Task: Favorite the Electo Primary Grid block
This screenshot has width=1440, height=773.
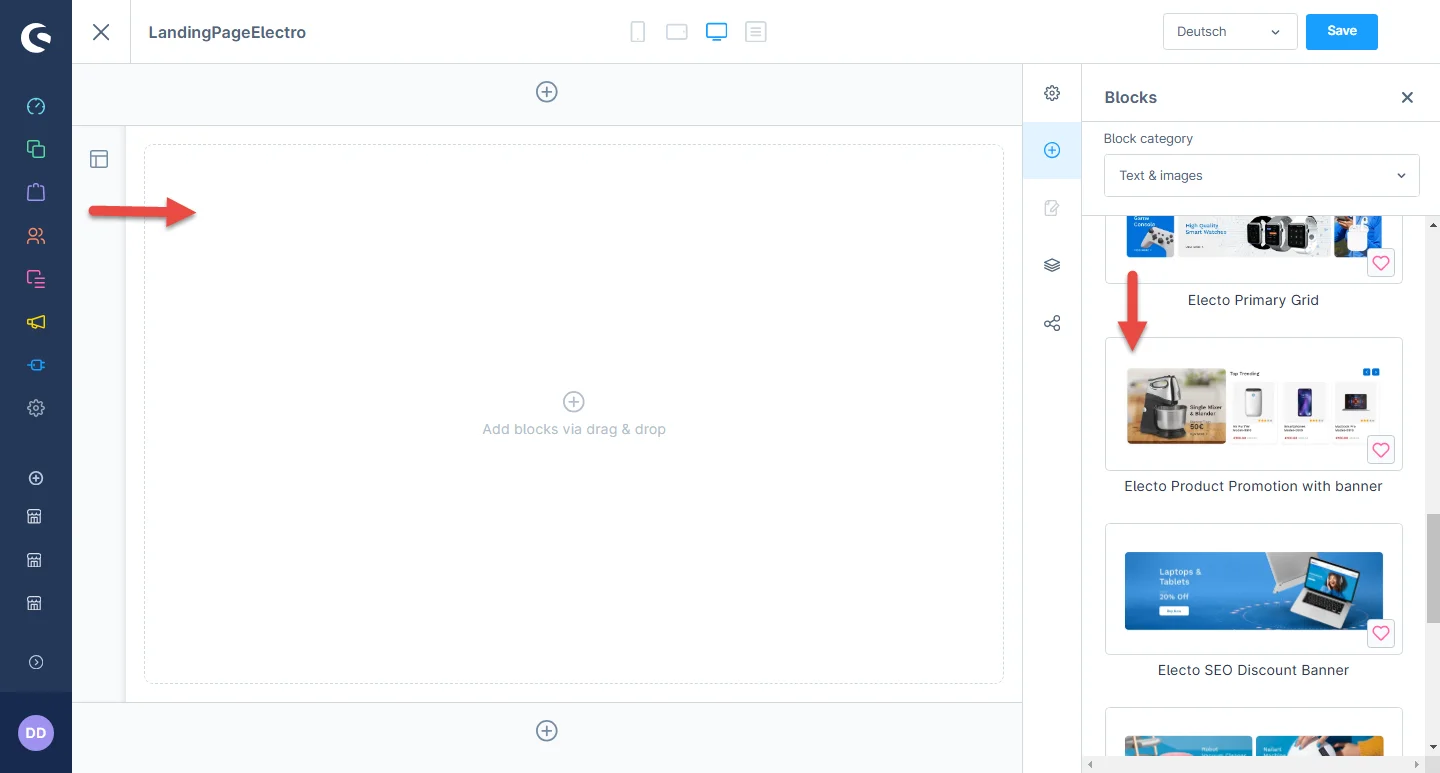Action: coord(1380,264)
